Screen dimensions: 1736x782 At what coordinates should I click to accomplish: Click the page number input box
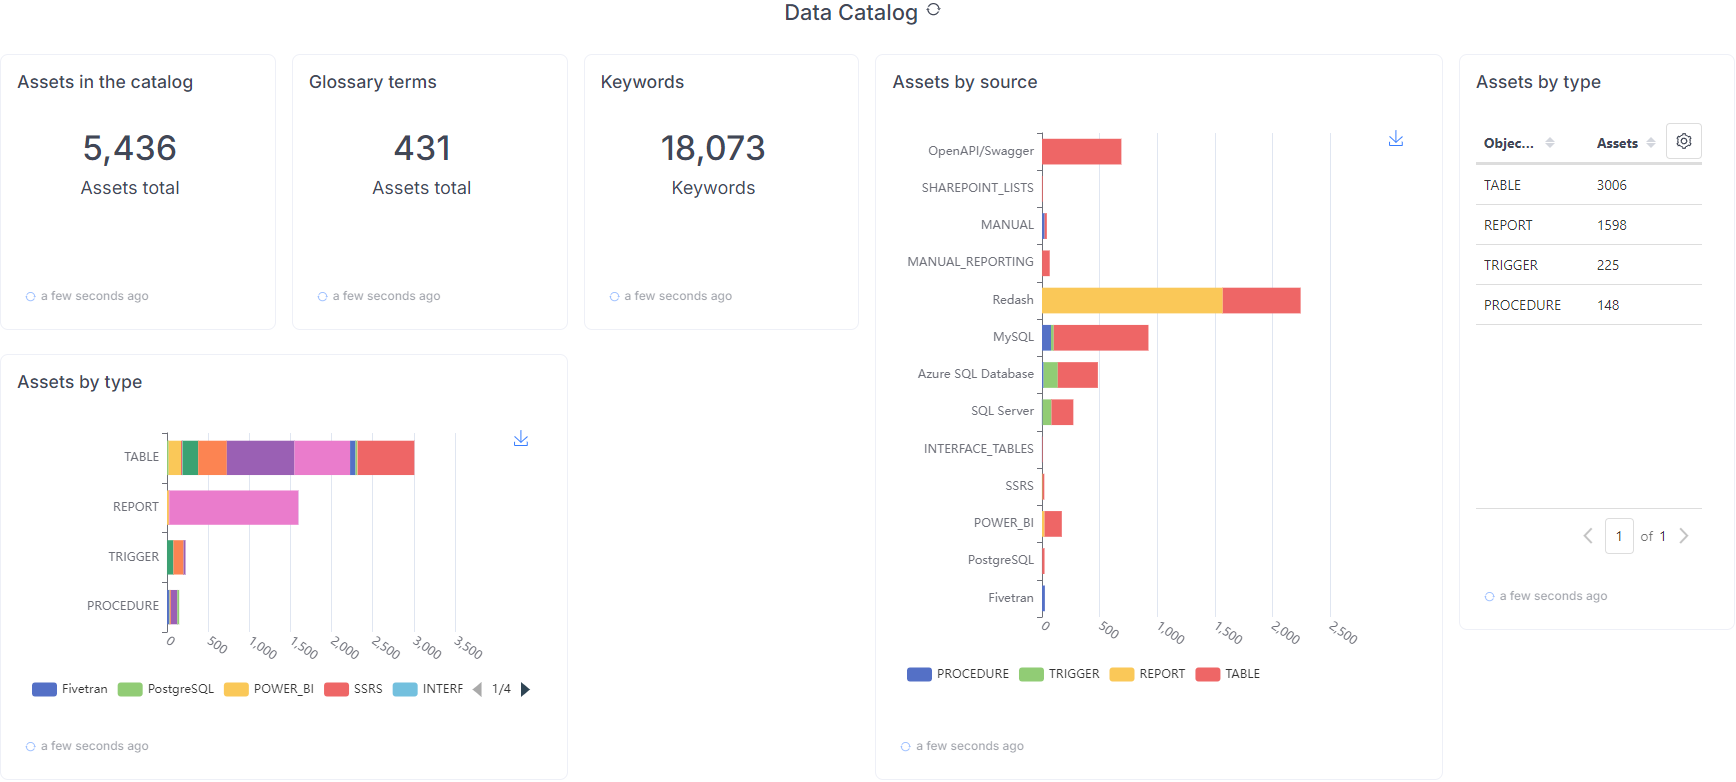point(1619,536)
